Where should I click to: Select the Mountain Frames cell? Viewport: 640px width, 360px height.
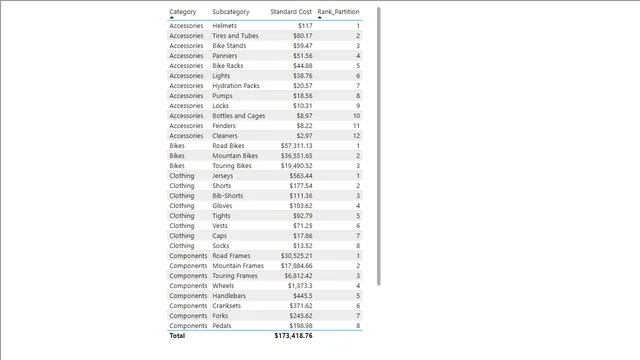coord(238,266)
